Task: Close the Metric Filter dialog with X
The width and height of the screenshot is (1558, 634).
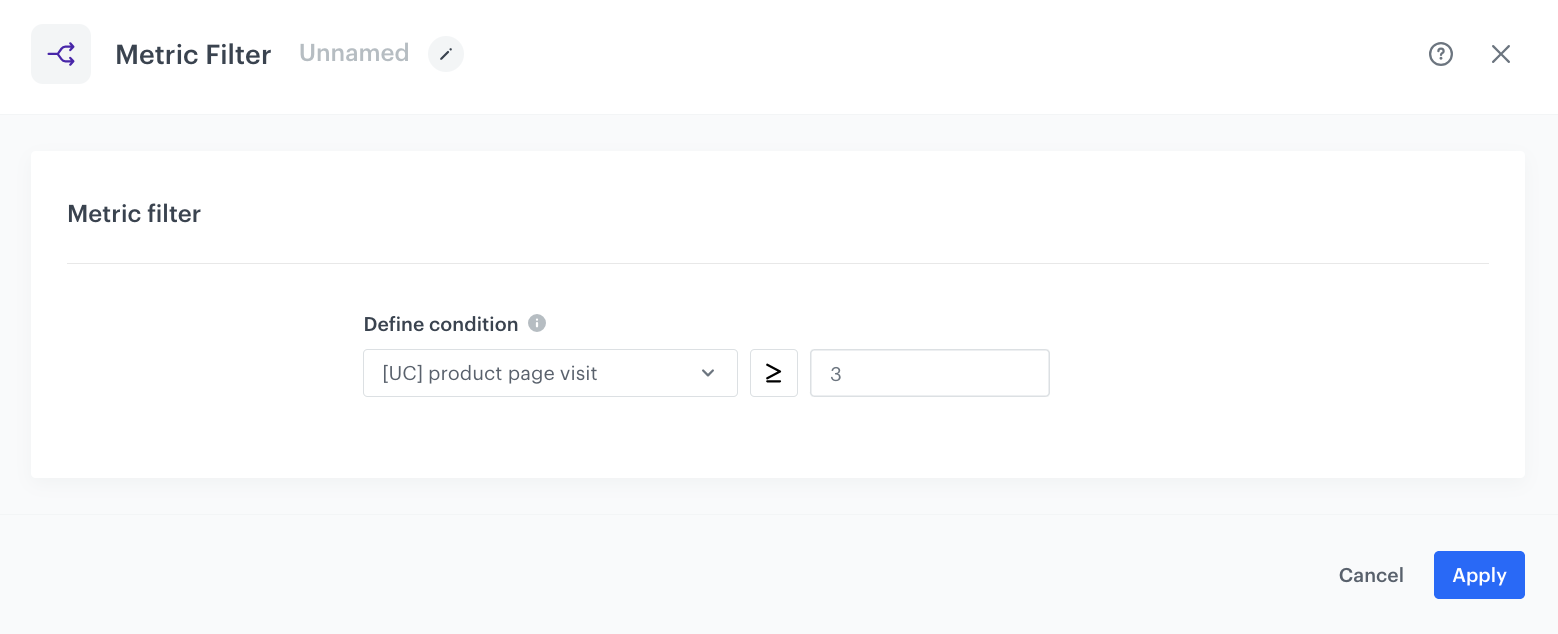Action: pyautogui.click(x=1500, y=54)
